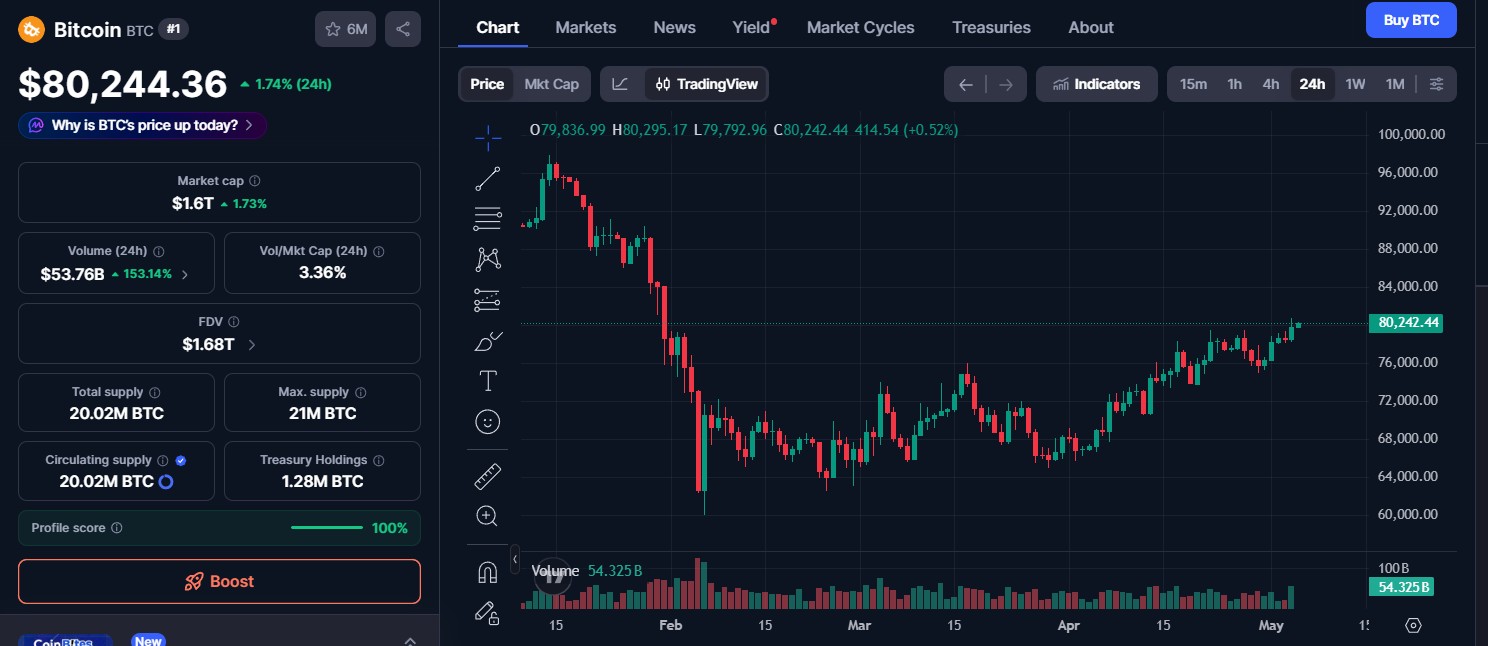Open the Market Cycles tab

pos(861,27)
